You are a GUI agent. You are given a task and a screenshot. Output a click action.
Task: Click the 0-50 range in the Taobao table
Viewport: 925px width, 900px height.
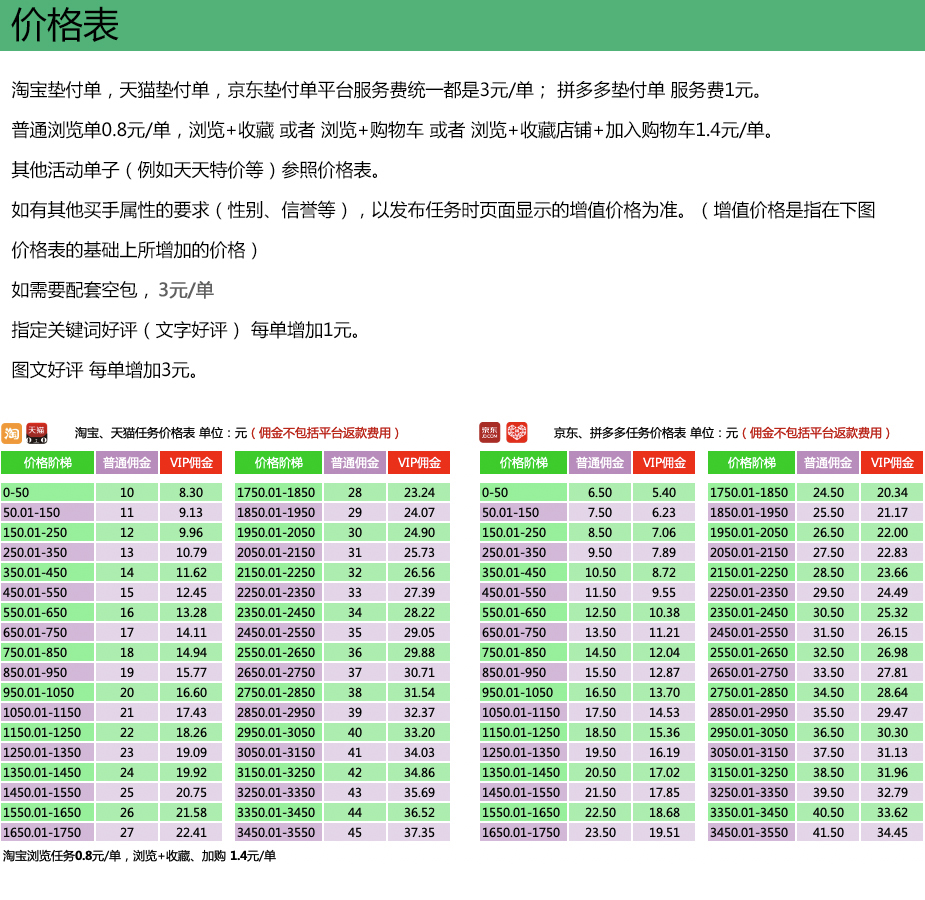(x=48, y=492)
